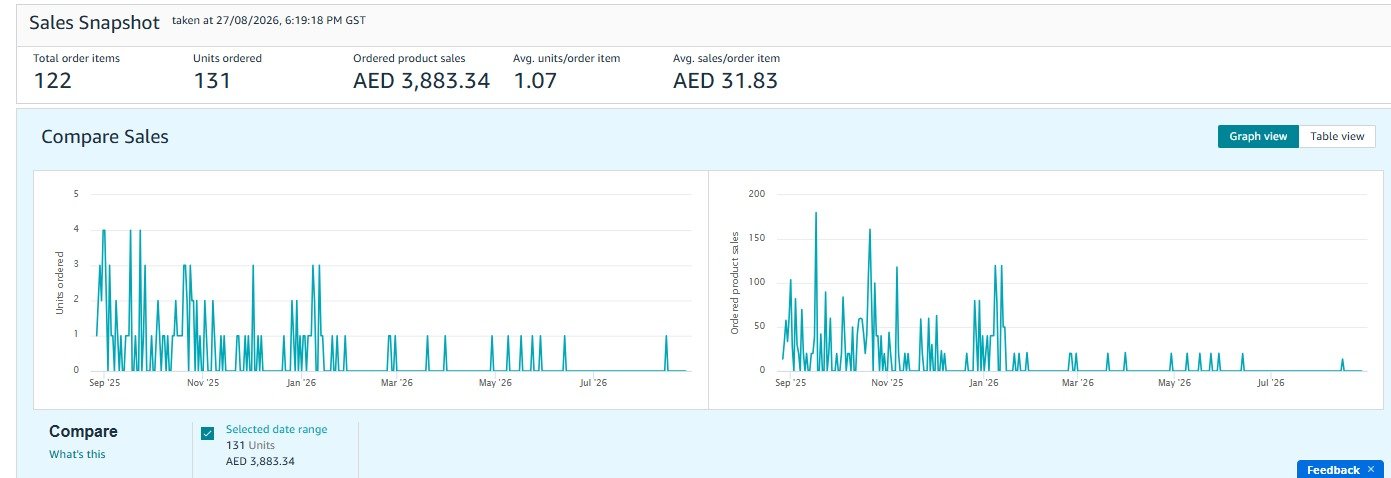Switch to Table view

point(1336,137)
